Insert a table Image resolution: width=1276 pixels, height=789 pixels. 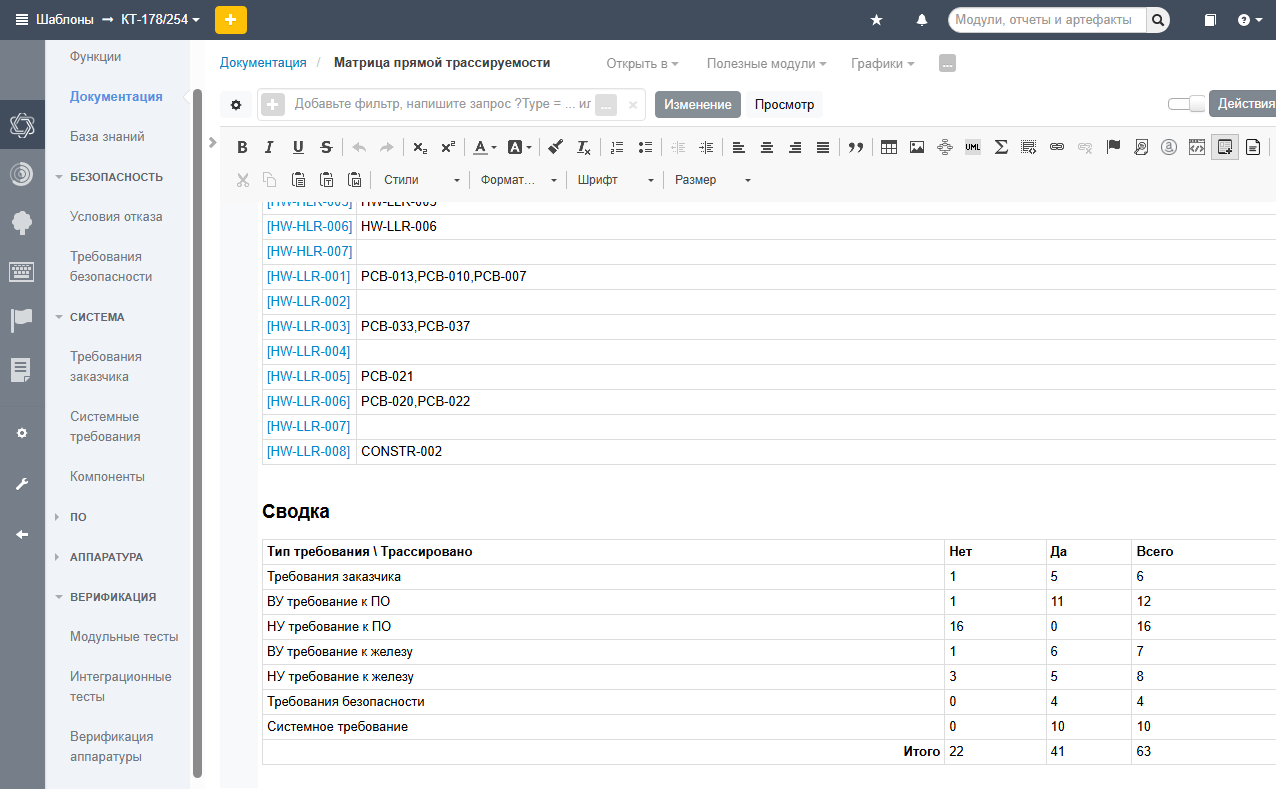tap(889, 147)
